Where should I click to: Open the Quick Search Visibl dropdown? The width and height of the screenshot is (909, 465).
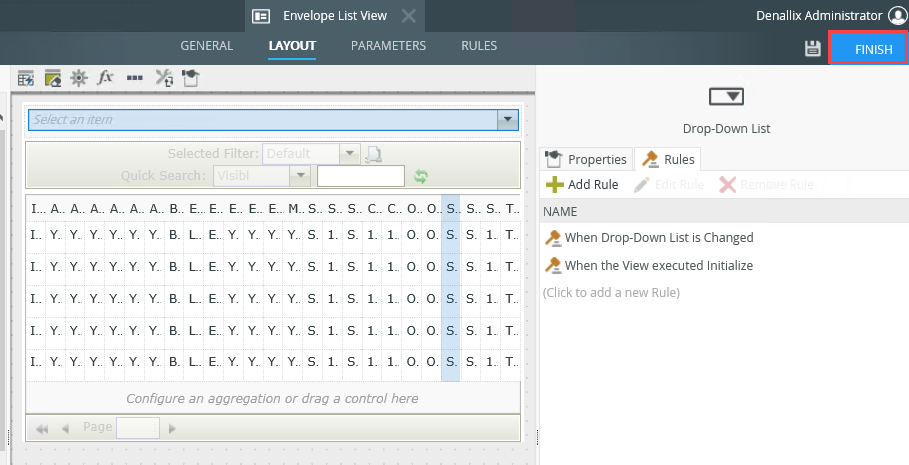click(x=300, y=176)
